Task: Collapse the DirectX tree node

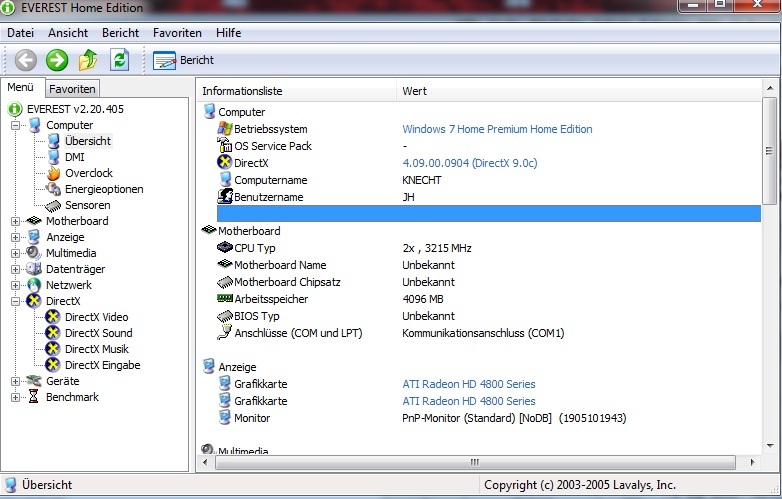Action: click(x=16, y=301)
